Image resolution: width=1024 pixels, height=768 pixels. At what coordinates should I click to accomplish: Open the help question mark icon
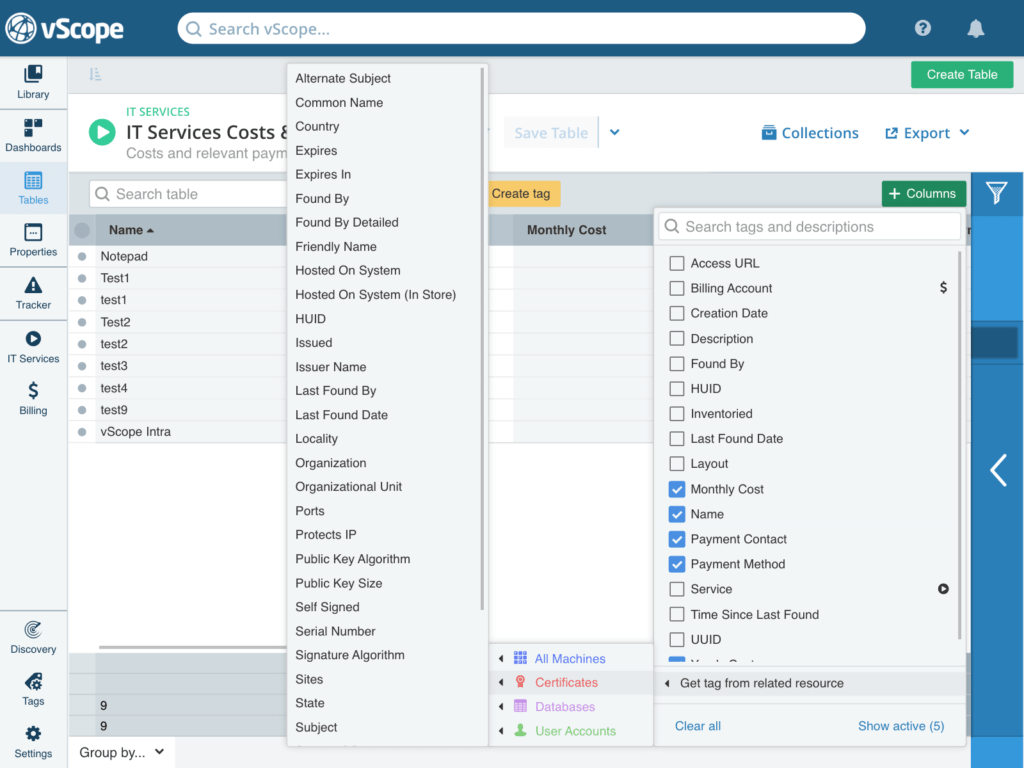(923, 28)
